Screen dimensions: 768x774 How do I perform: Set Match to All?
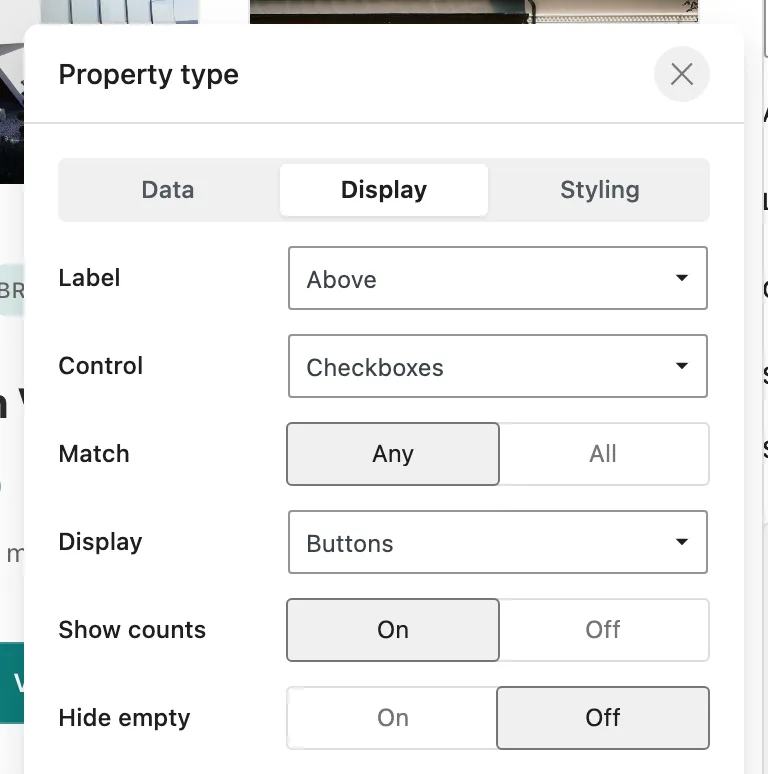(603, 454)
